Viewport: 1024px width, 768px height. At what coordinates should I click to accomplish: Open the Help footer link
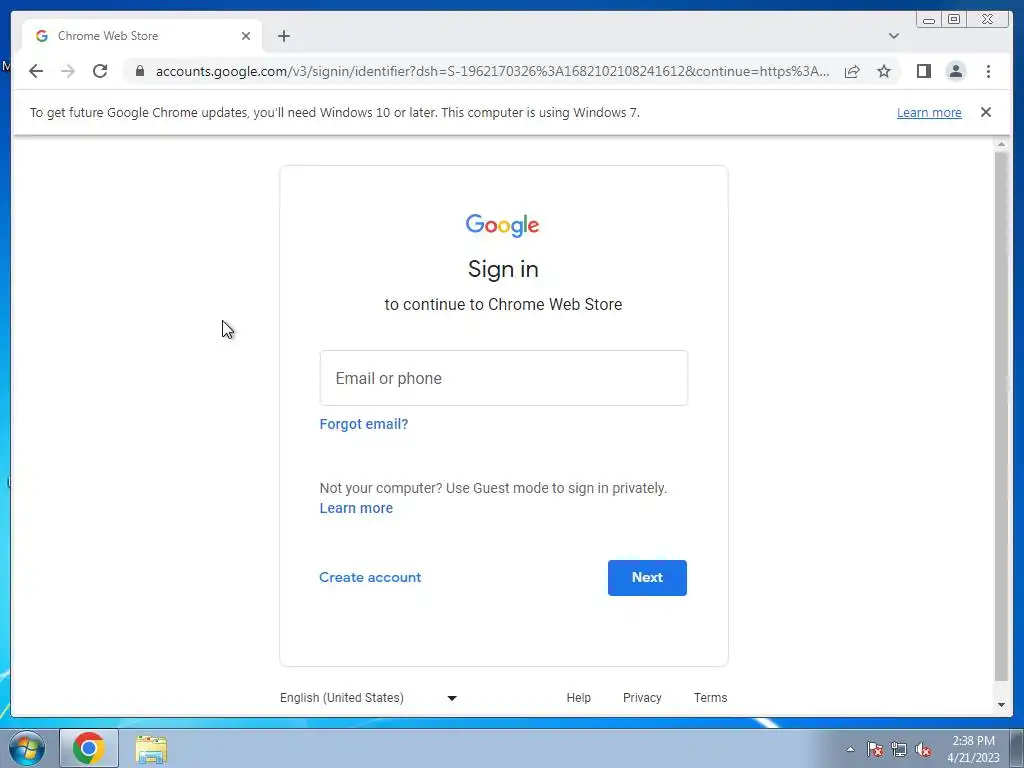pyautogui.click(x=579, y=697)
